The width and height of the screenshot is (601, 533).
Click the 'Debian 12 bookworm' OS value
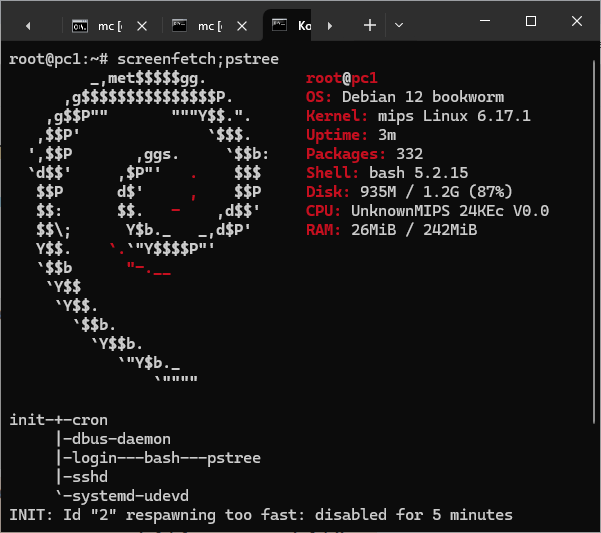pos(423,97)
